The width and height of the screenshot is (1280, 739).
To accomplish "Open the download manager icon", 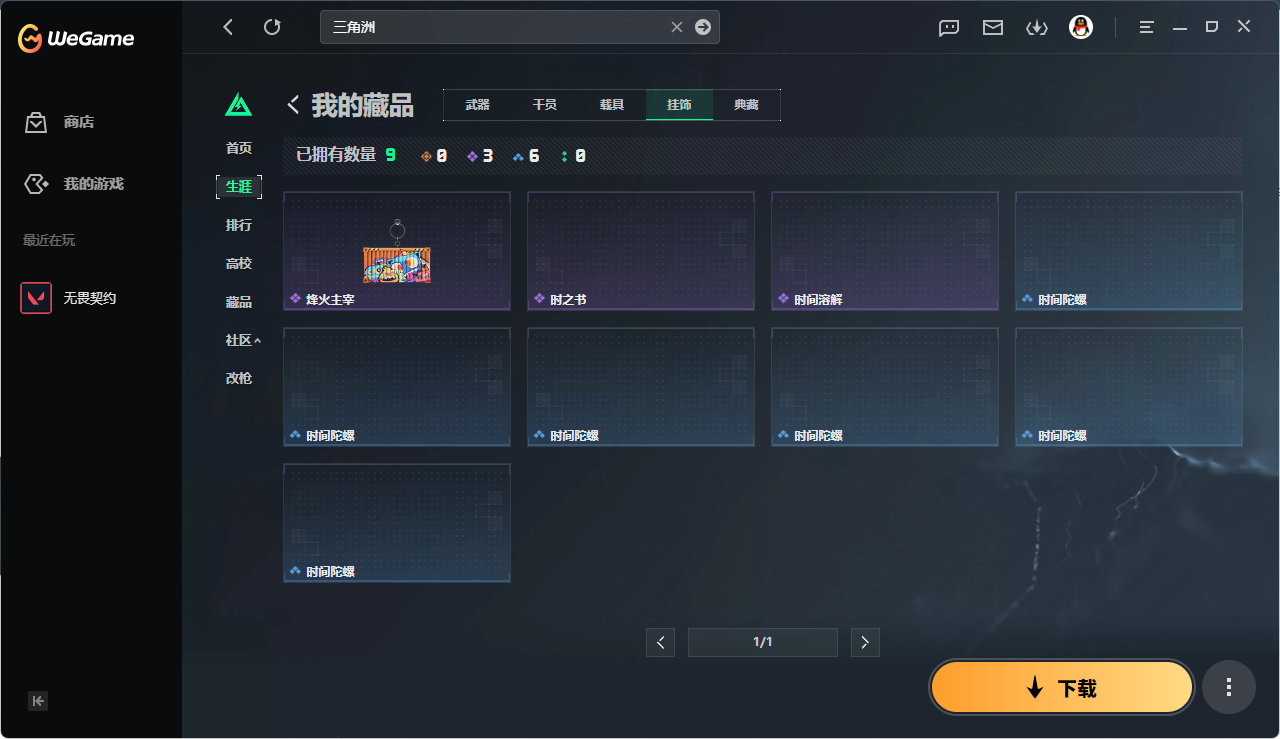I will click(x=1037, y=28).
